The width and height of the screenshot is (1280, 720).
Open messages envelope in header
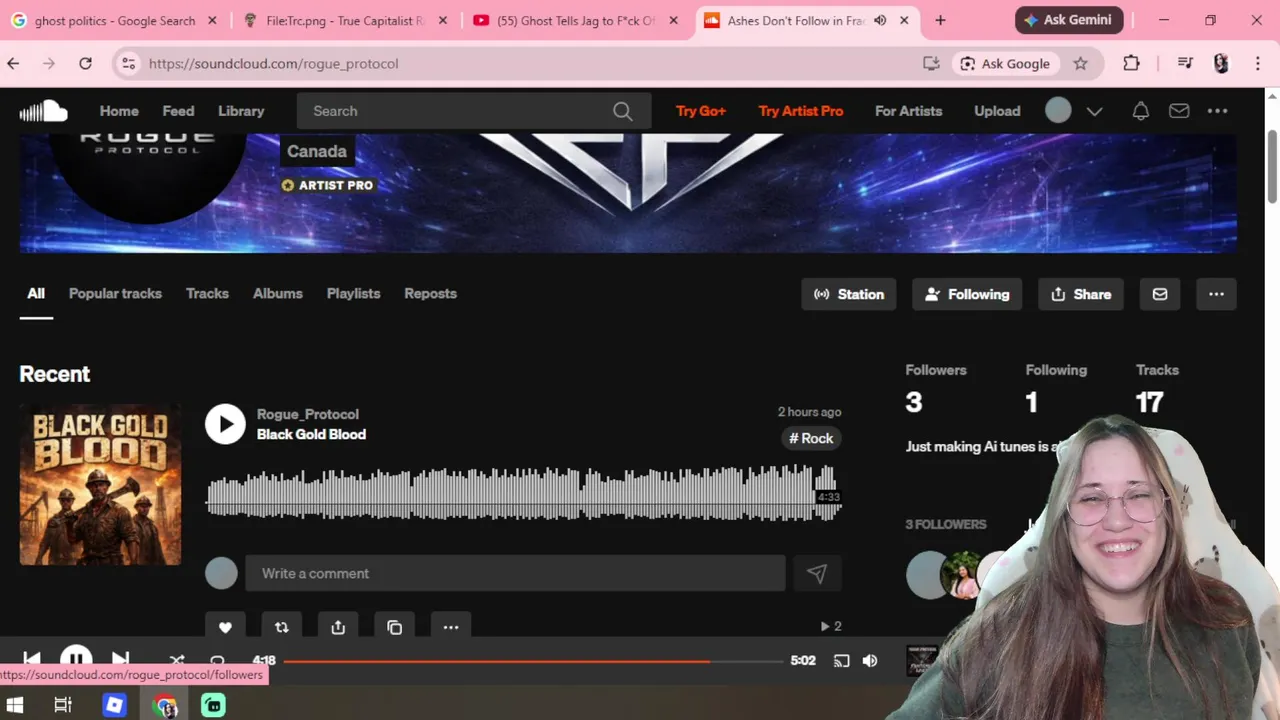tap(1179, 111)
